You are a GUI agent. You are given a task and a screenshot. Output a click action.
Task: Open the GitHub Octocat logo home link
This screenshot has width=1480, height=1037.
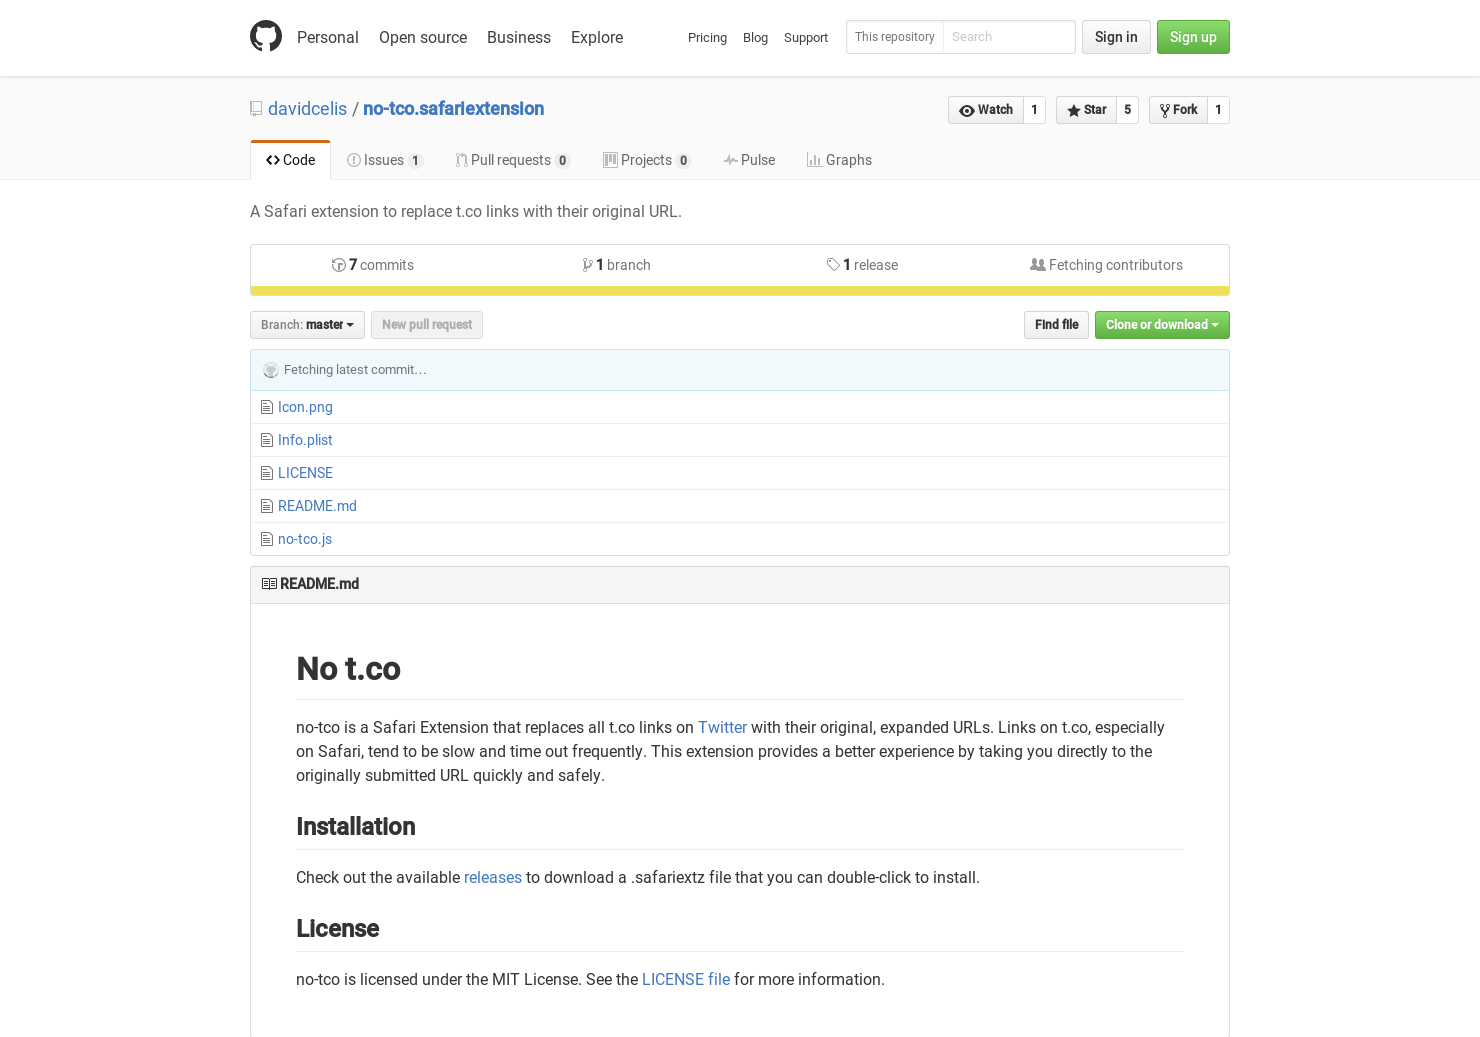click(x=266, y=36)
